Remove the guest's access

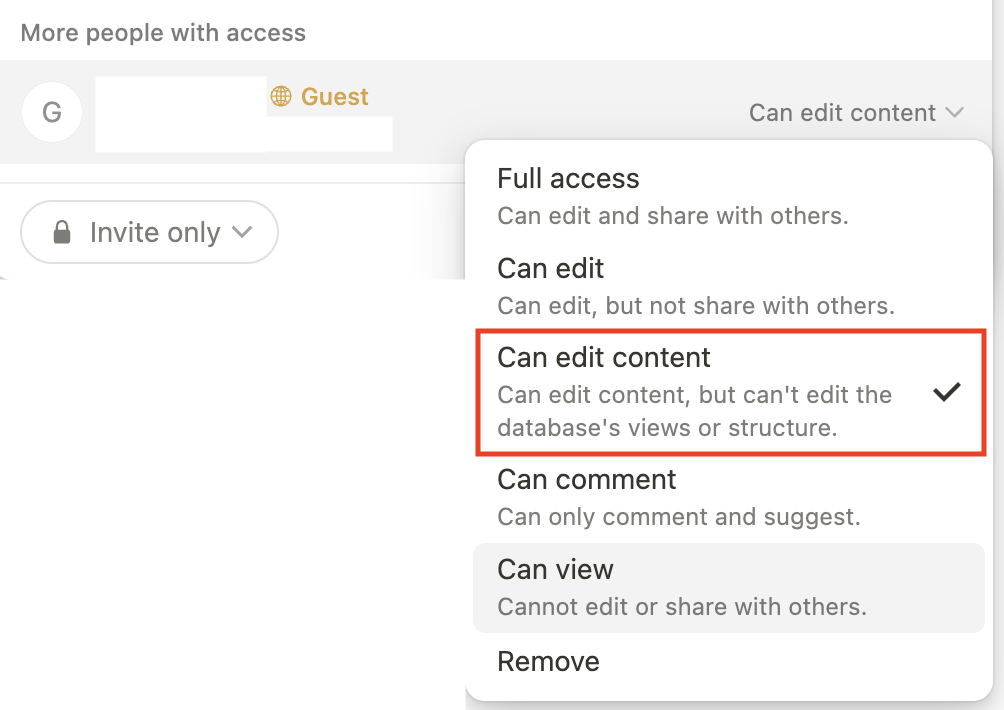548,661
